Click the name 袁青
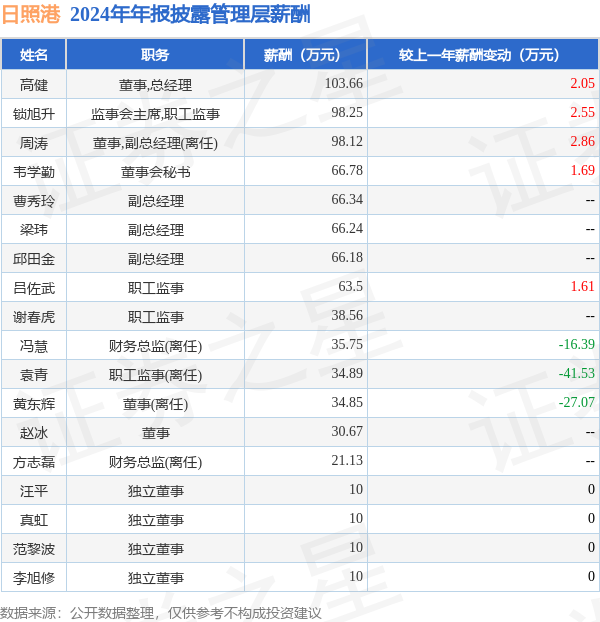 click(34, 375)
